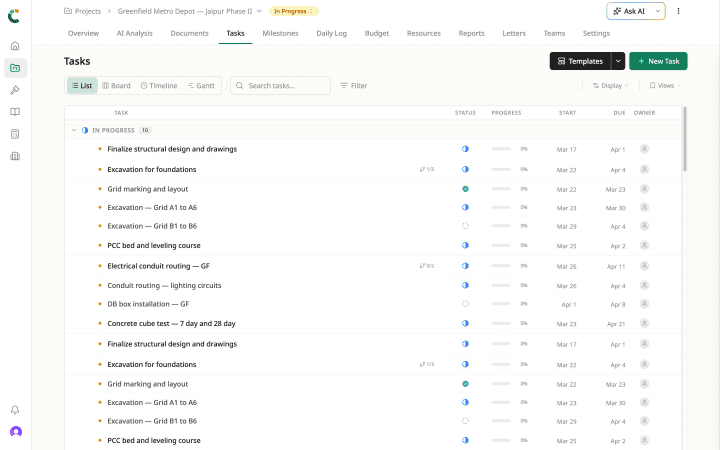This screenshot has width=720, height=450.
Task: Open task 'DB box installation — GF'
Action: point(148,304)
